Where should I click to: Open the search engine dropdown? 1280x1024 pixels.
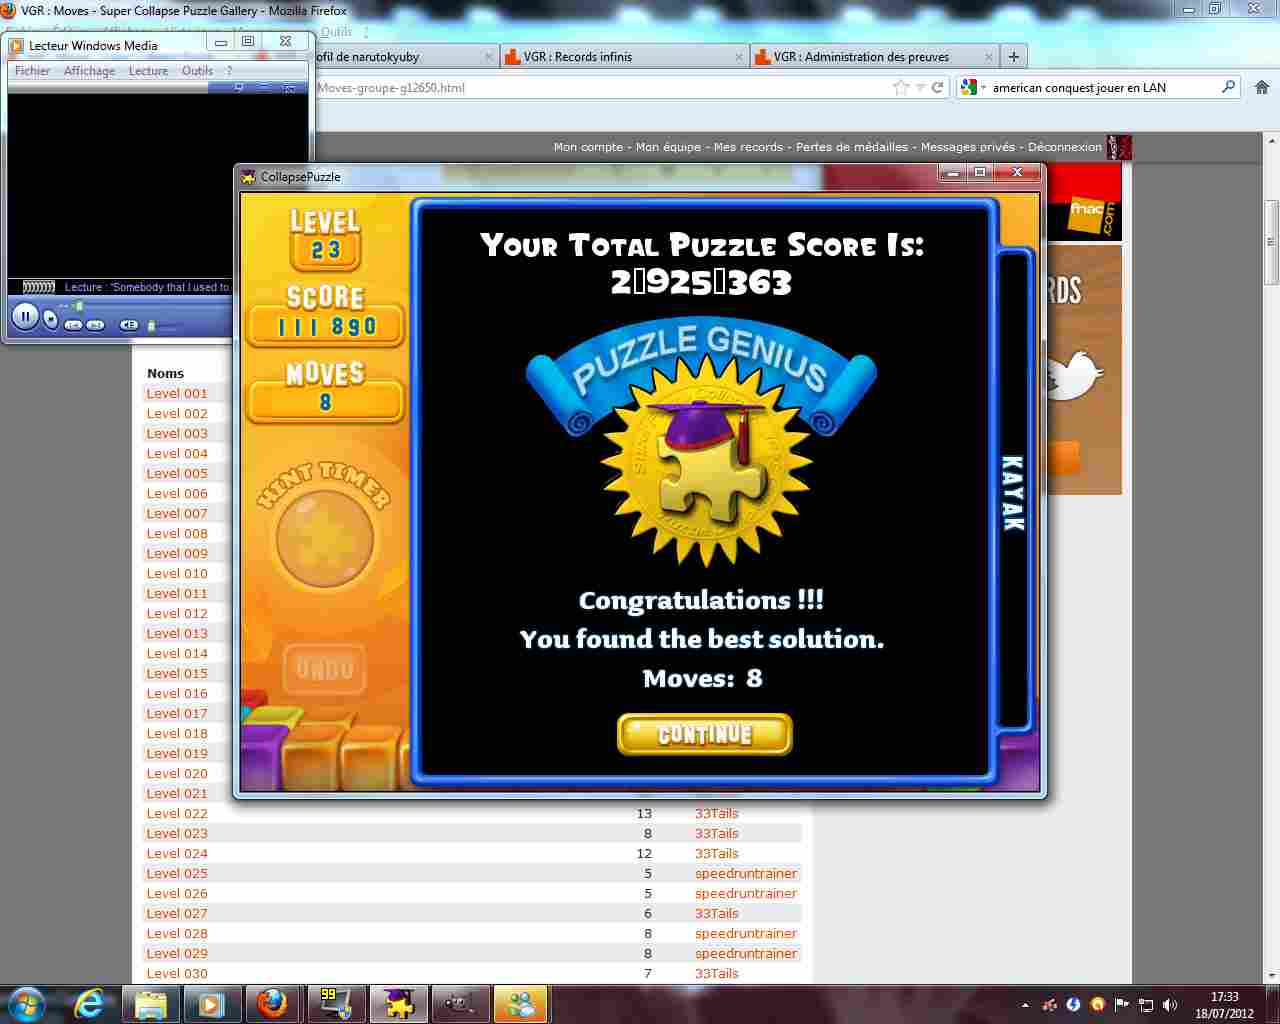pyautogui.click(x=970, y=88)
